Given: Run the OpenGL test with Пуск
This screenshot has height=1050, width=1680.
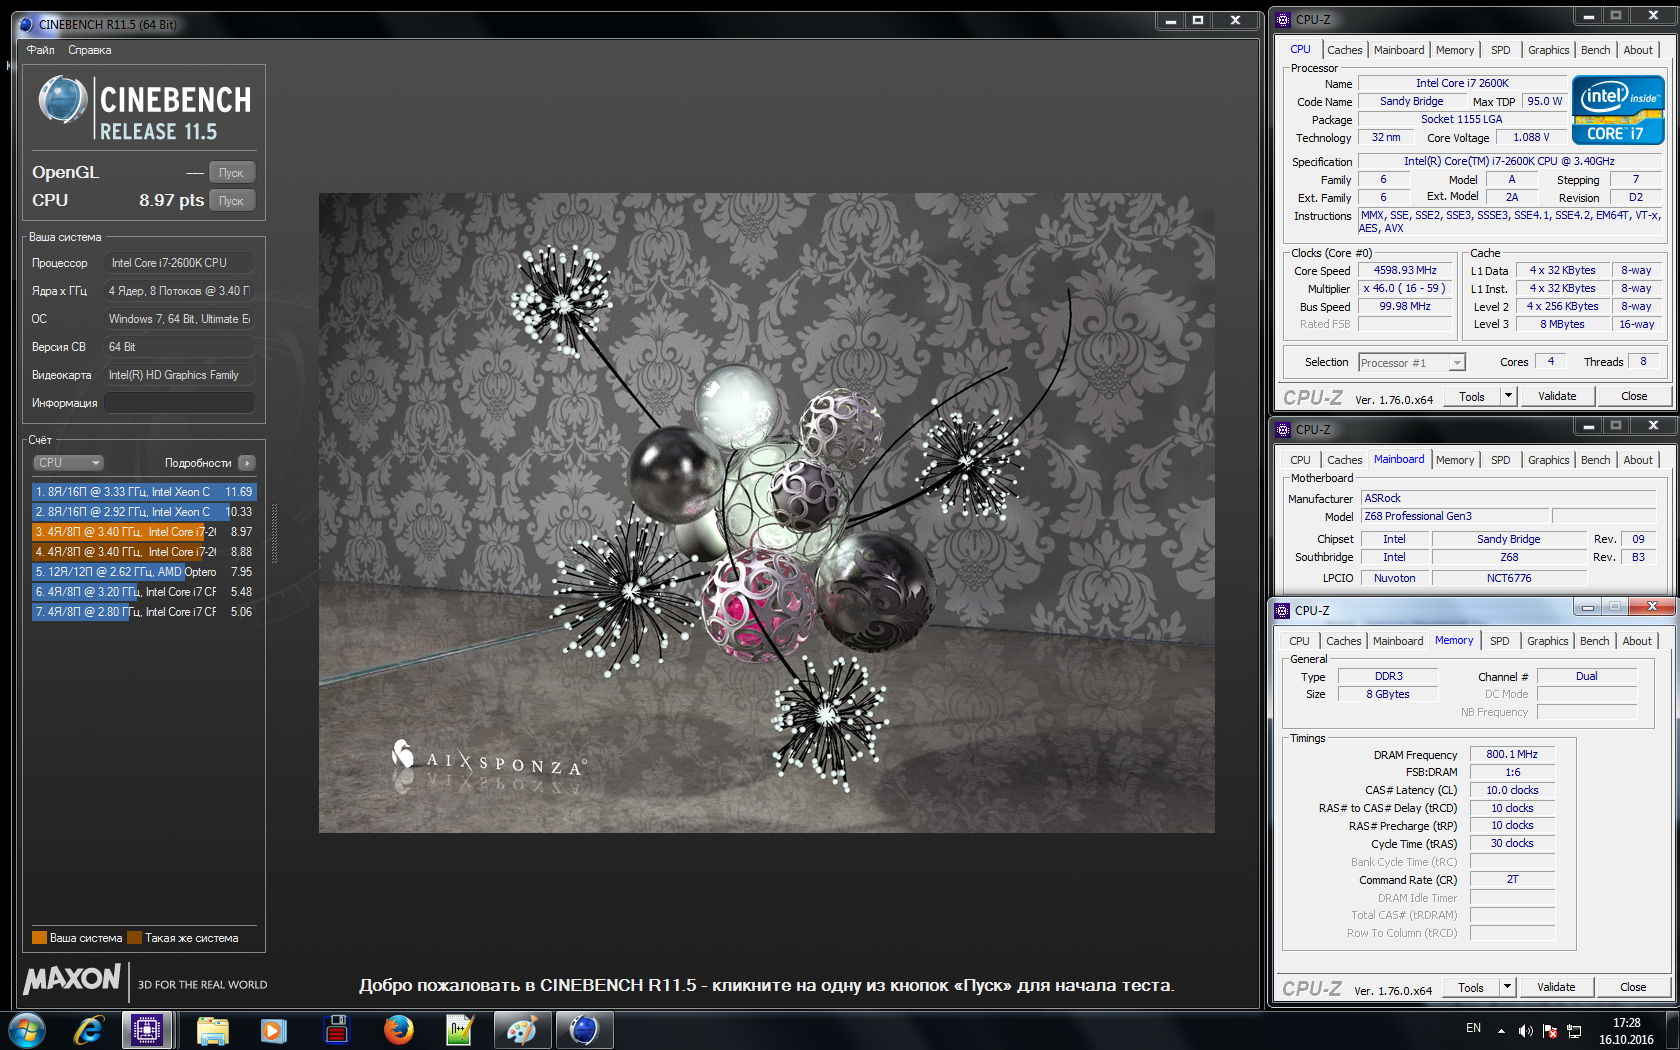Looking at the screenshot, I should coord(232,173).
